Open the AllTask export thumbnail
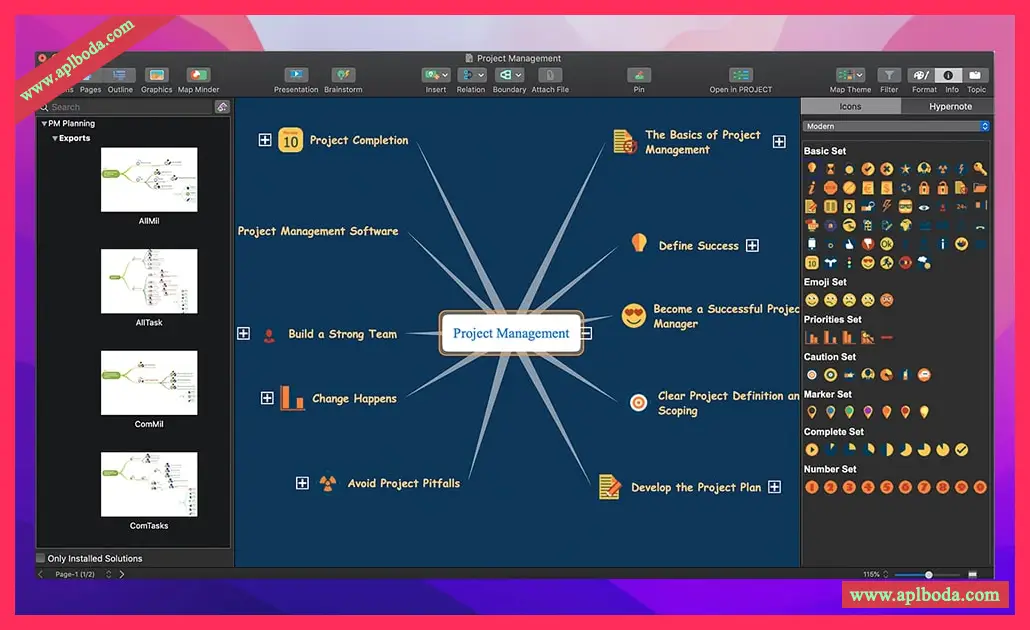Screen dimensions: 1030x630 pos(149,281)
